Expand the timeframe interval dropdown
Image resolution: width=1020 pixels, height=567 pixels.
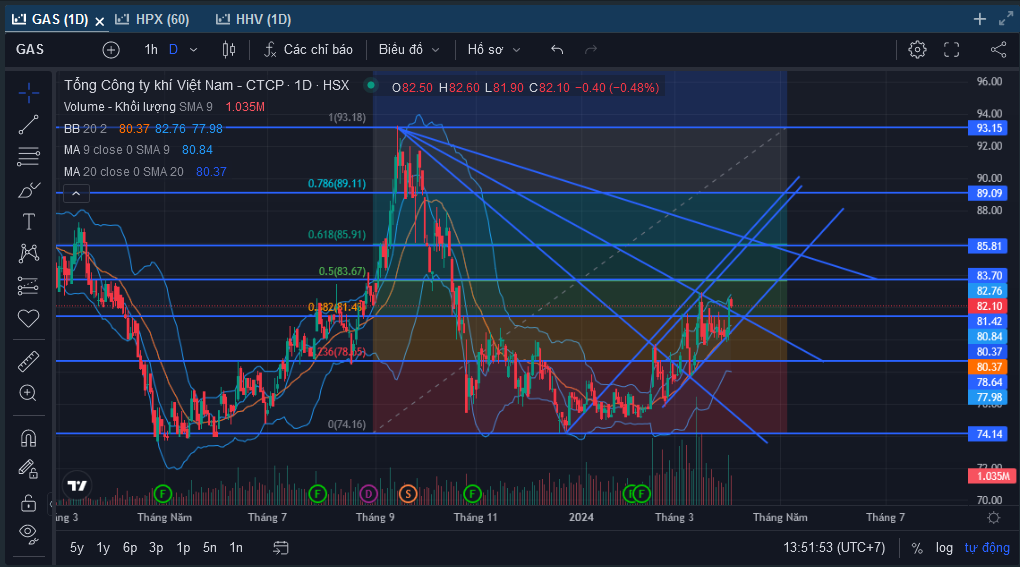click(x=193, y=49)
